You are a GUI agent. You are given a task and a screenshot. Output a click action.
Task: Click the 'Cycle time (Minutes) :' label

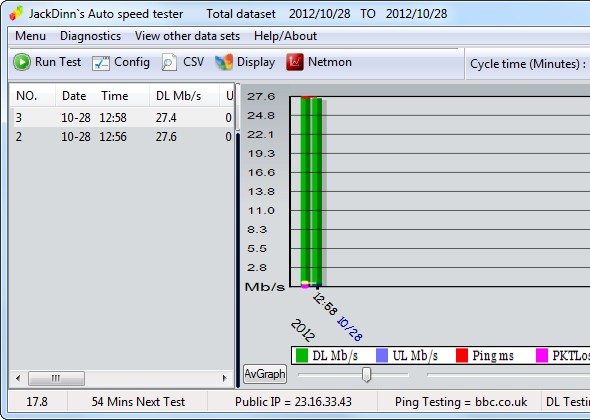point(528,64)
